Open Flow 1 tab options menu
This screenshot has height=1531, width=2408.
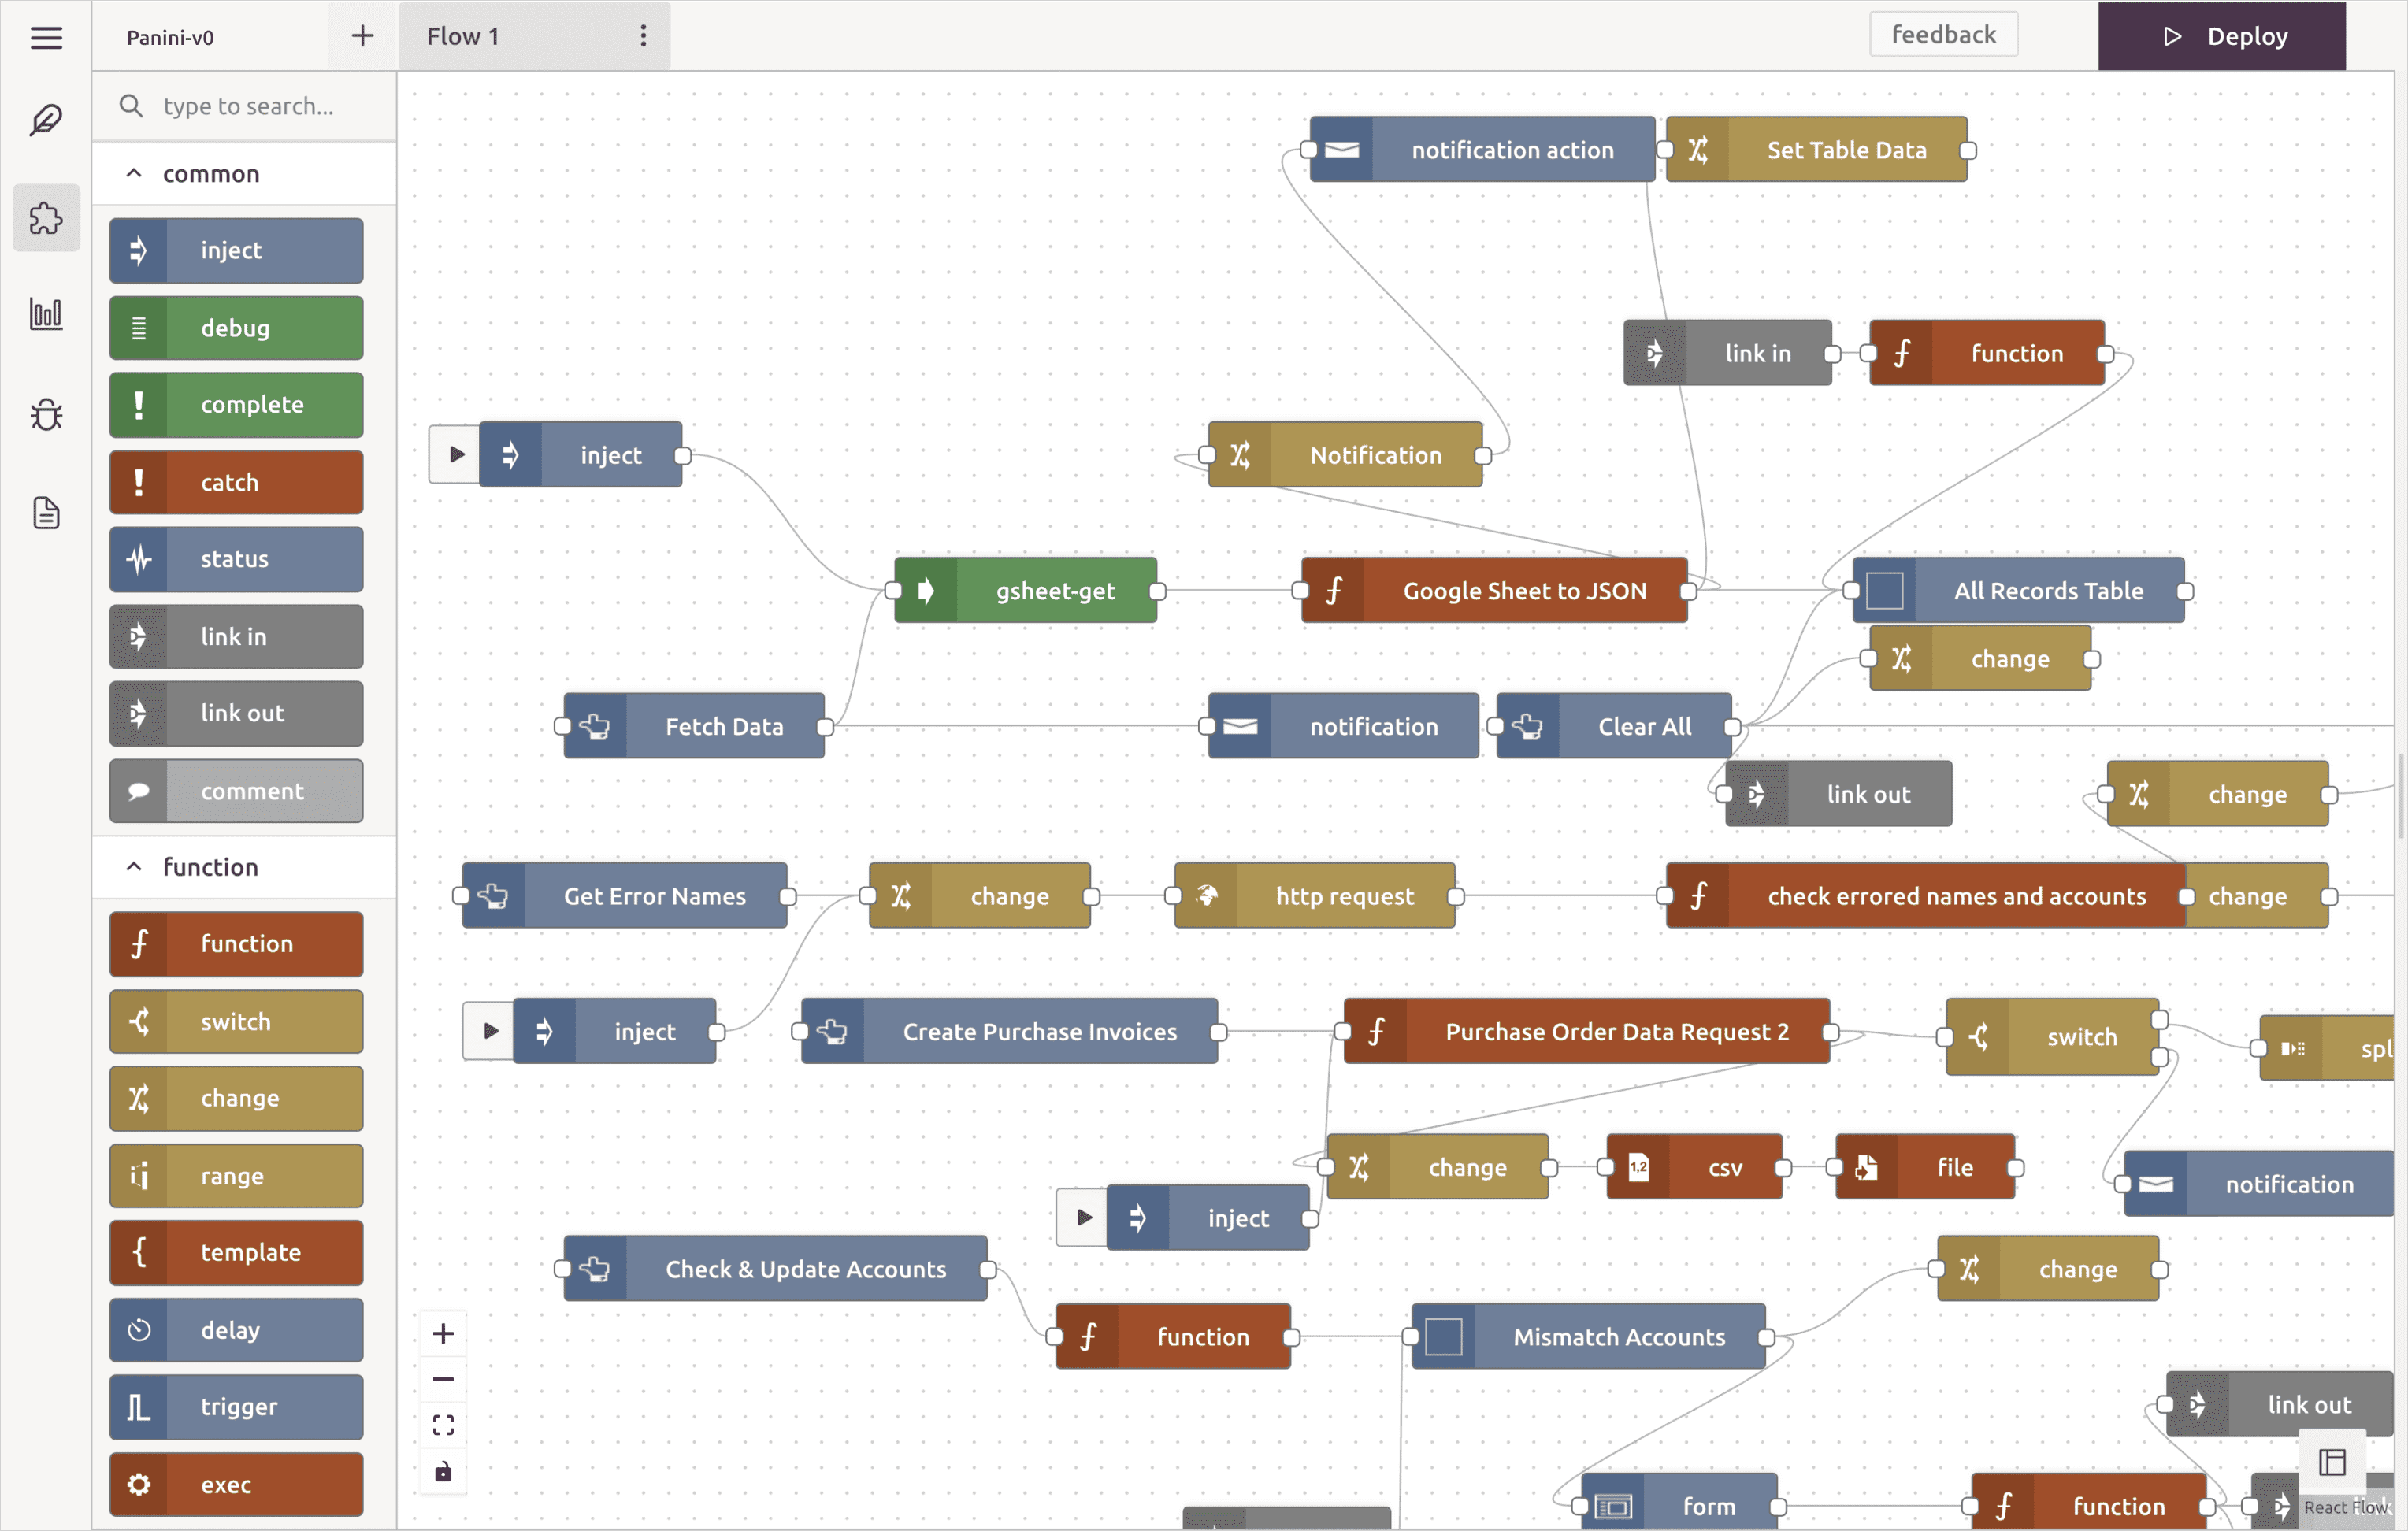[643, 36]
